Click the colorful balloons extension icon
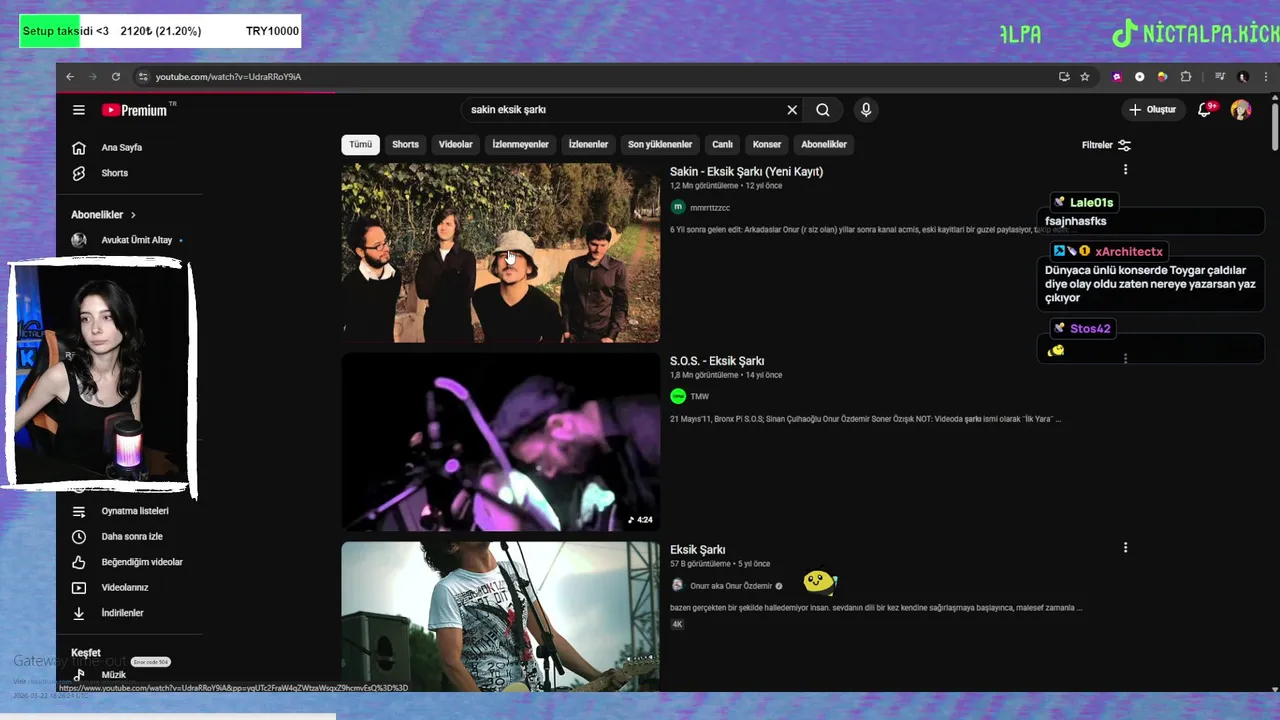Screen dimensions: 1280x720 (x=1162, y=77)
